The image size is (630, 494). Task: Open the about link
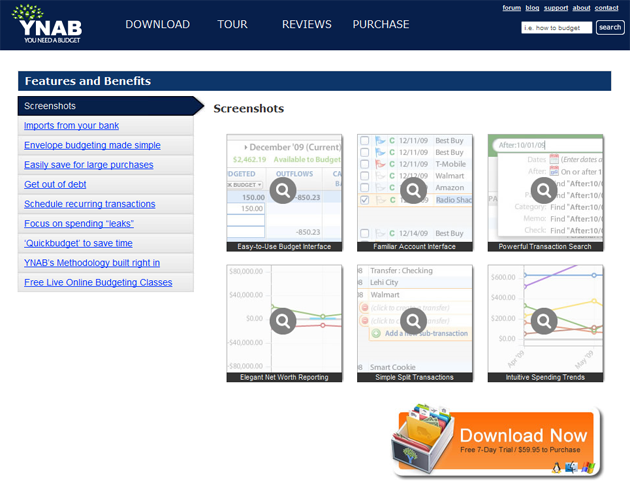[581, 8]
